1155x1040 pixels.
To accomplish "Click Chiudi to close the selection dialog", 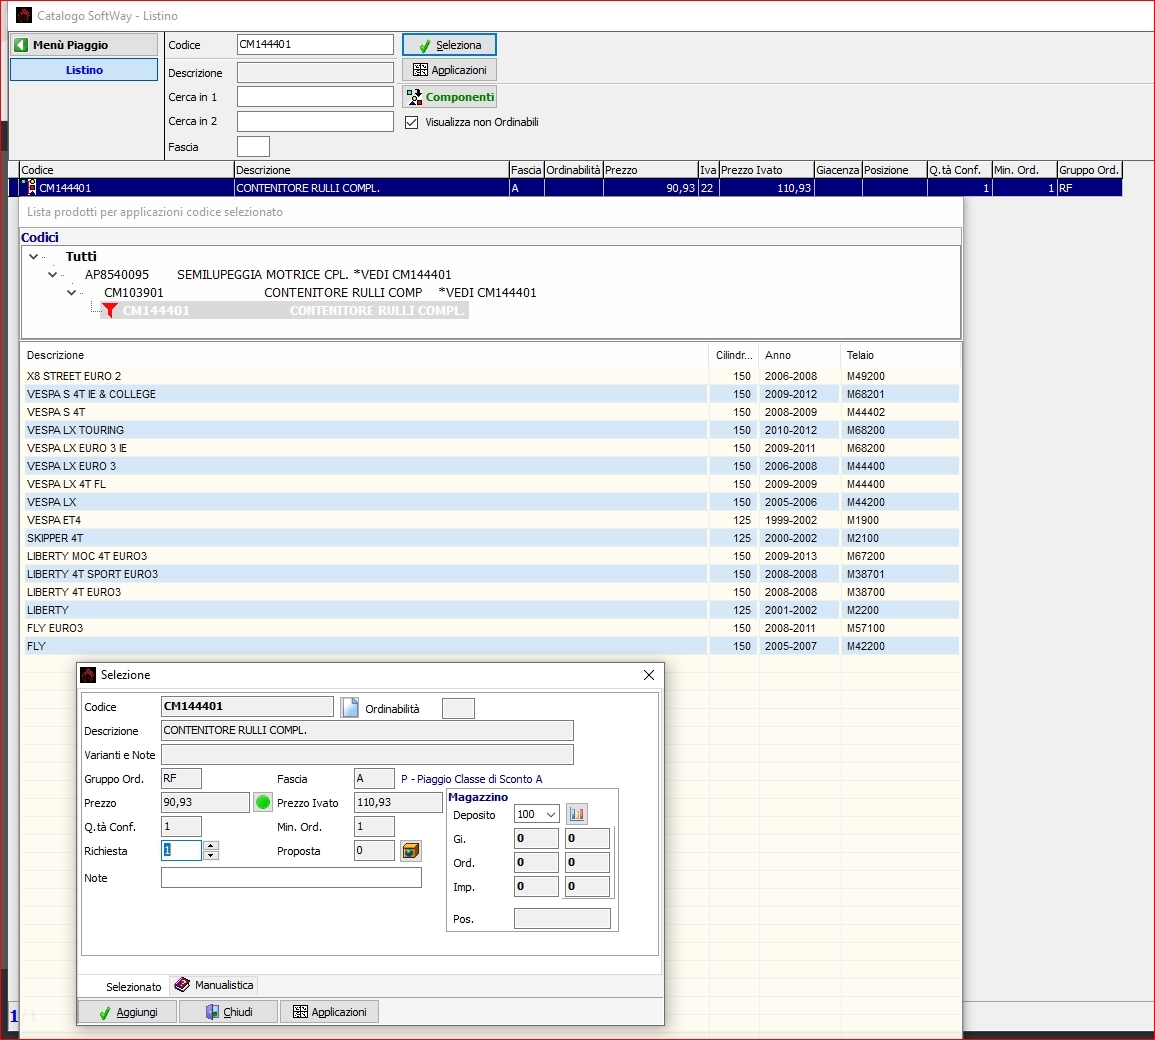I will (x=228, y=1012).
